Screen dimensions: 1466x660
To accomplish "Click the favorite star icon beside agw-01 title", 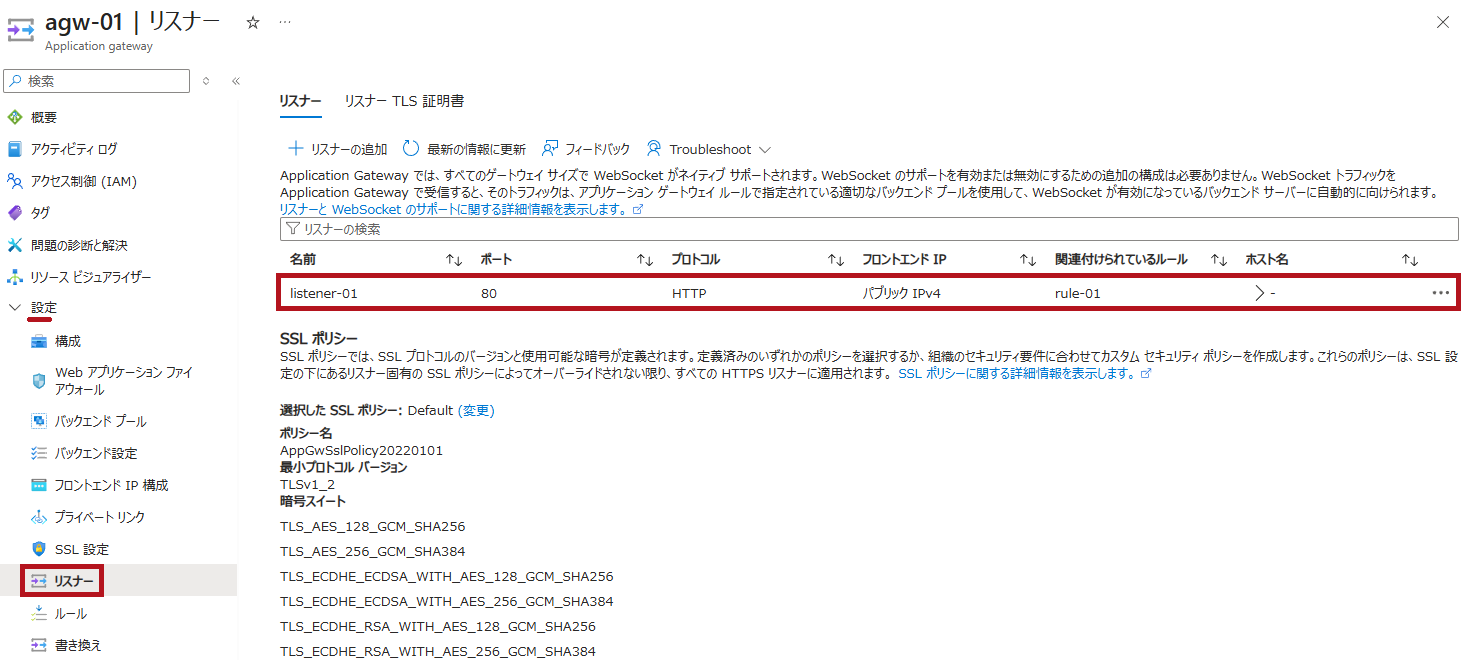I will pos(253,22).
